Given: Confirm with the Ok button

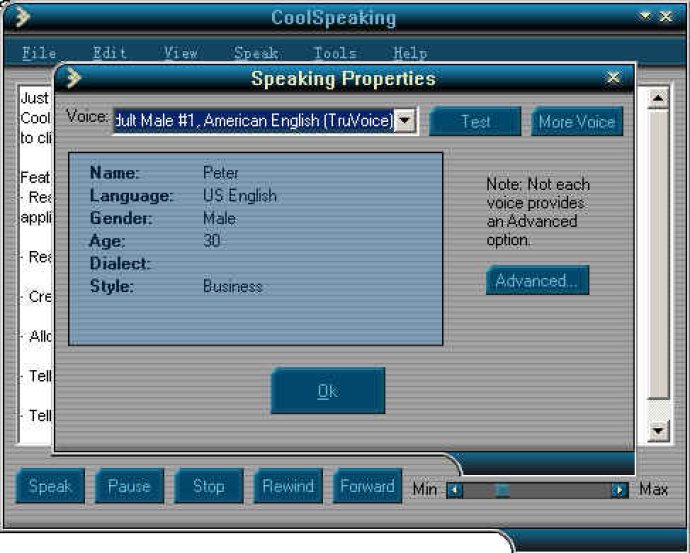Looking at the screenshot, I should 328,391.
